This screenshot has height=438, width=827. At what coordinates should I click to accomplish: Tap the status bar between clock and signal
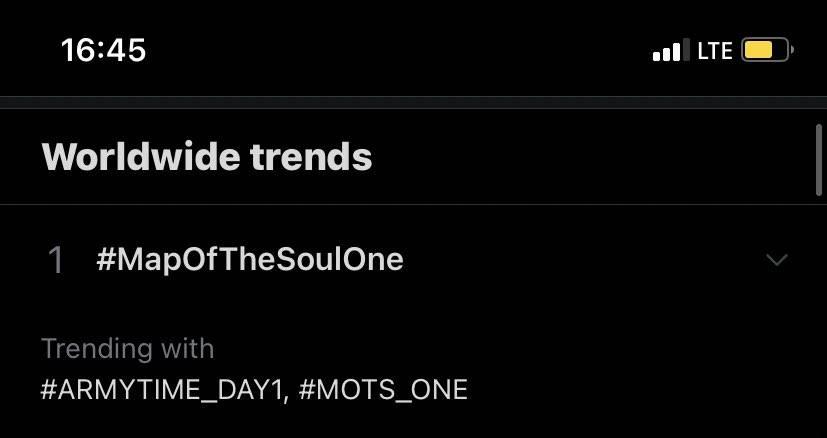(400, 50)
